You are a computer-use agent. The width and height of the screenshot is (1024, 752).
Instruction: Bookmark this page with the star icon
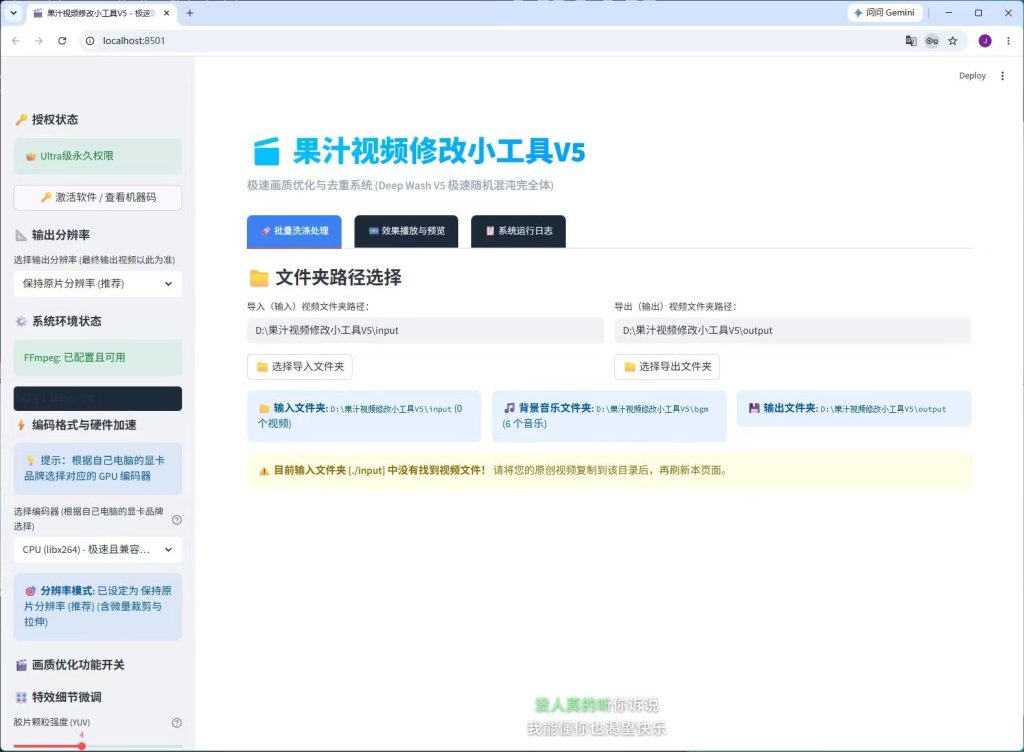click(x=953, y=40)
